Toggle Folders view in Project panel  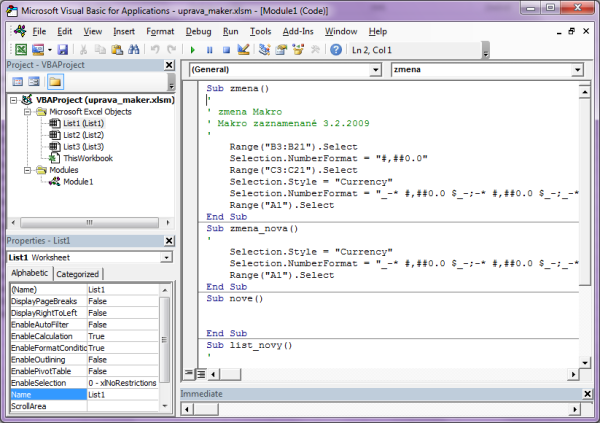[x=55, y=82]
